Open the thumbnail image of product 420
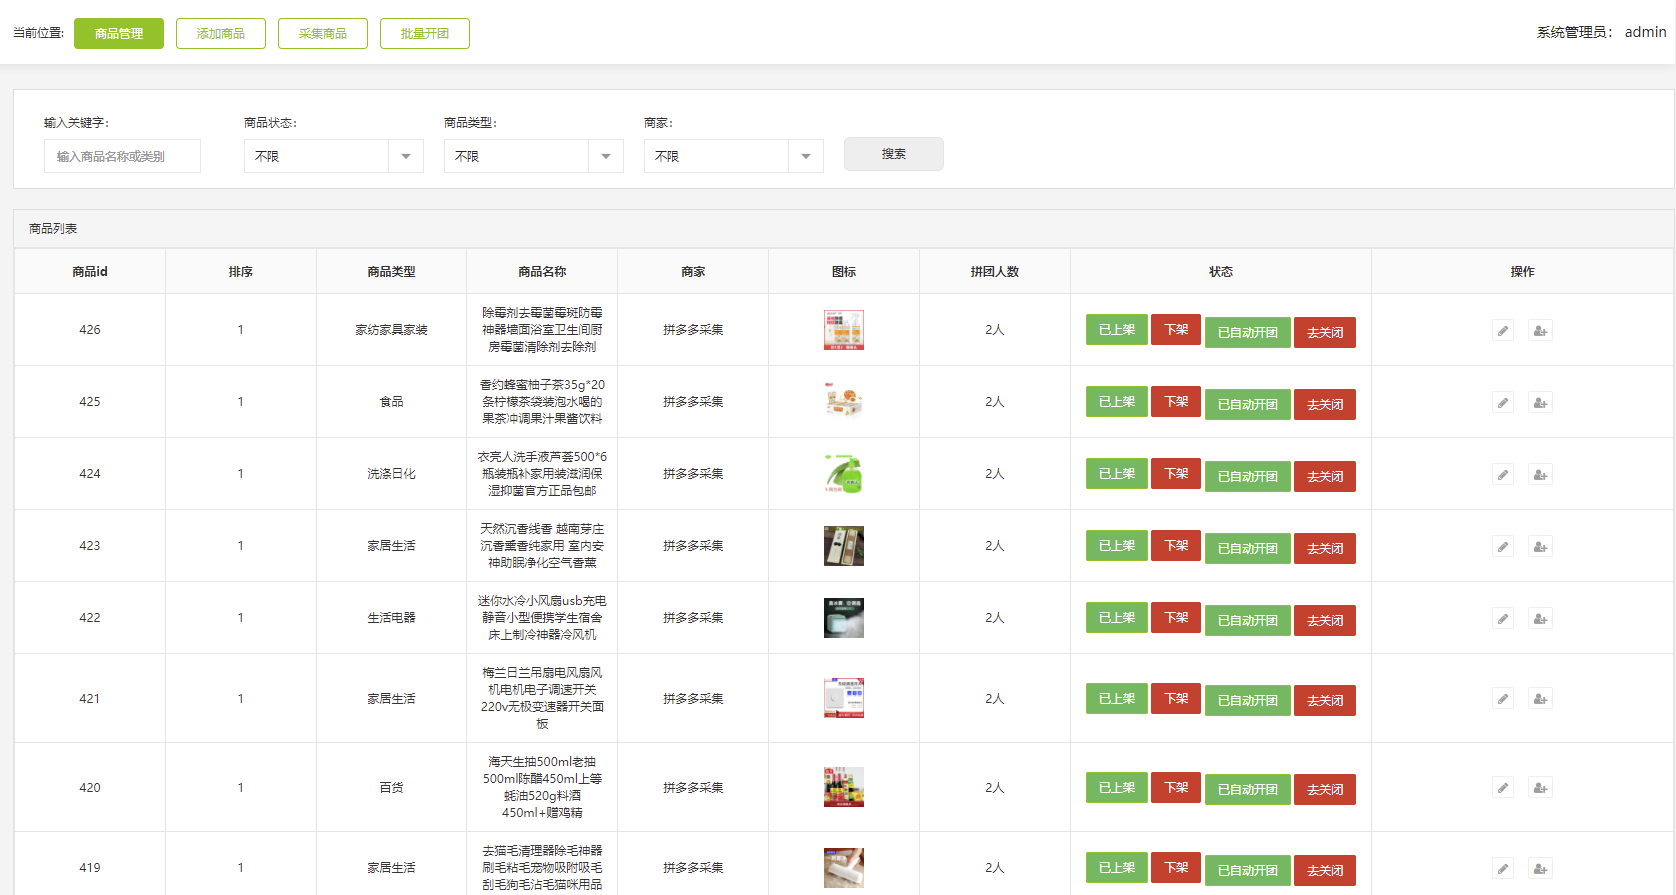This screenshot has height=895, width=1676. 843,787
